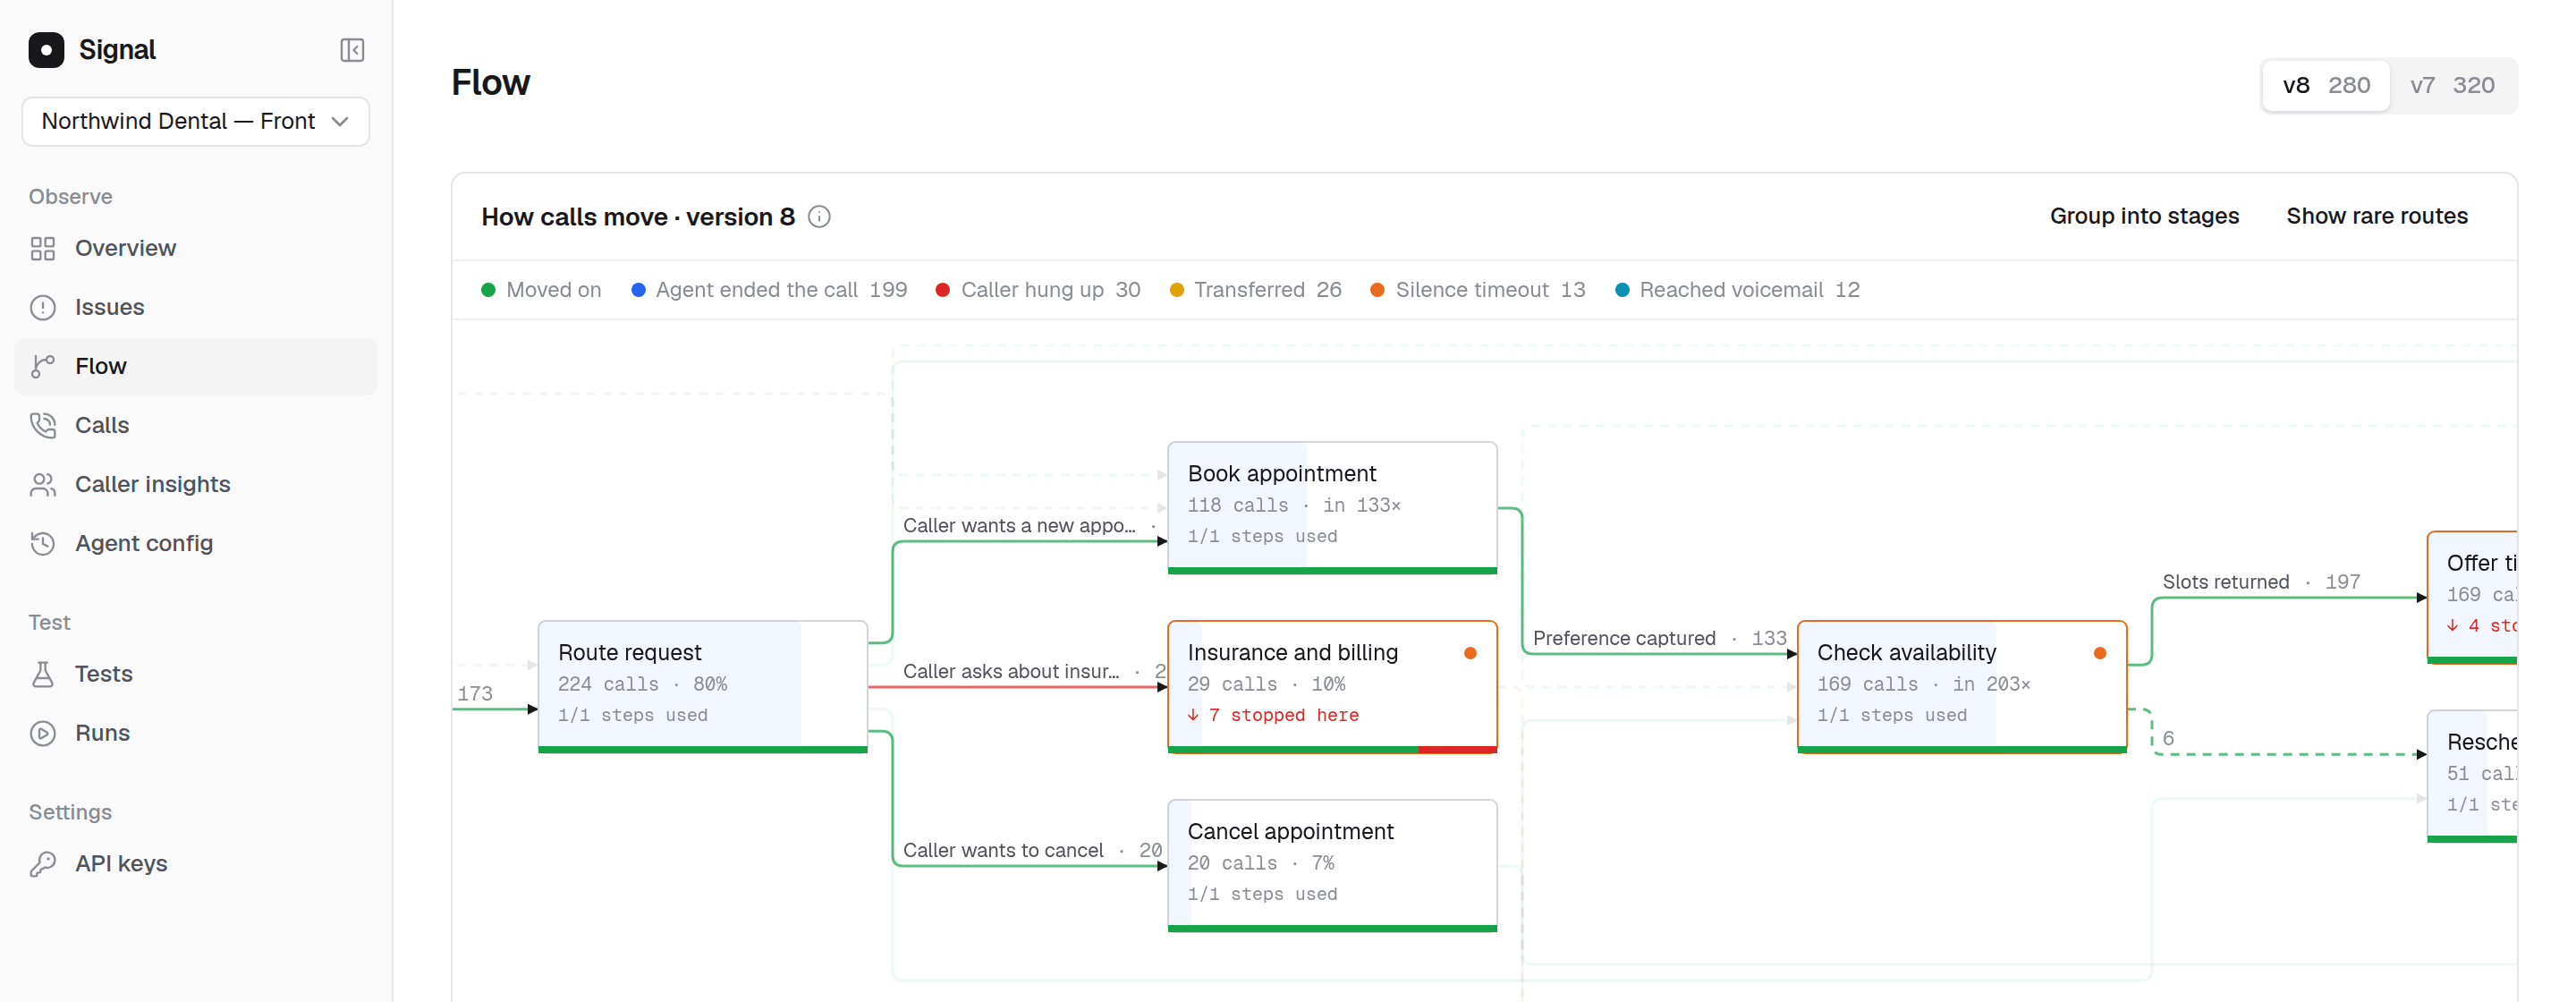Open Issues page in sidebar
This screenshot has width=2576, height=1002.
tap(196, 307)
